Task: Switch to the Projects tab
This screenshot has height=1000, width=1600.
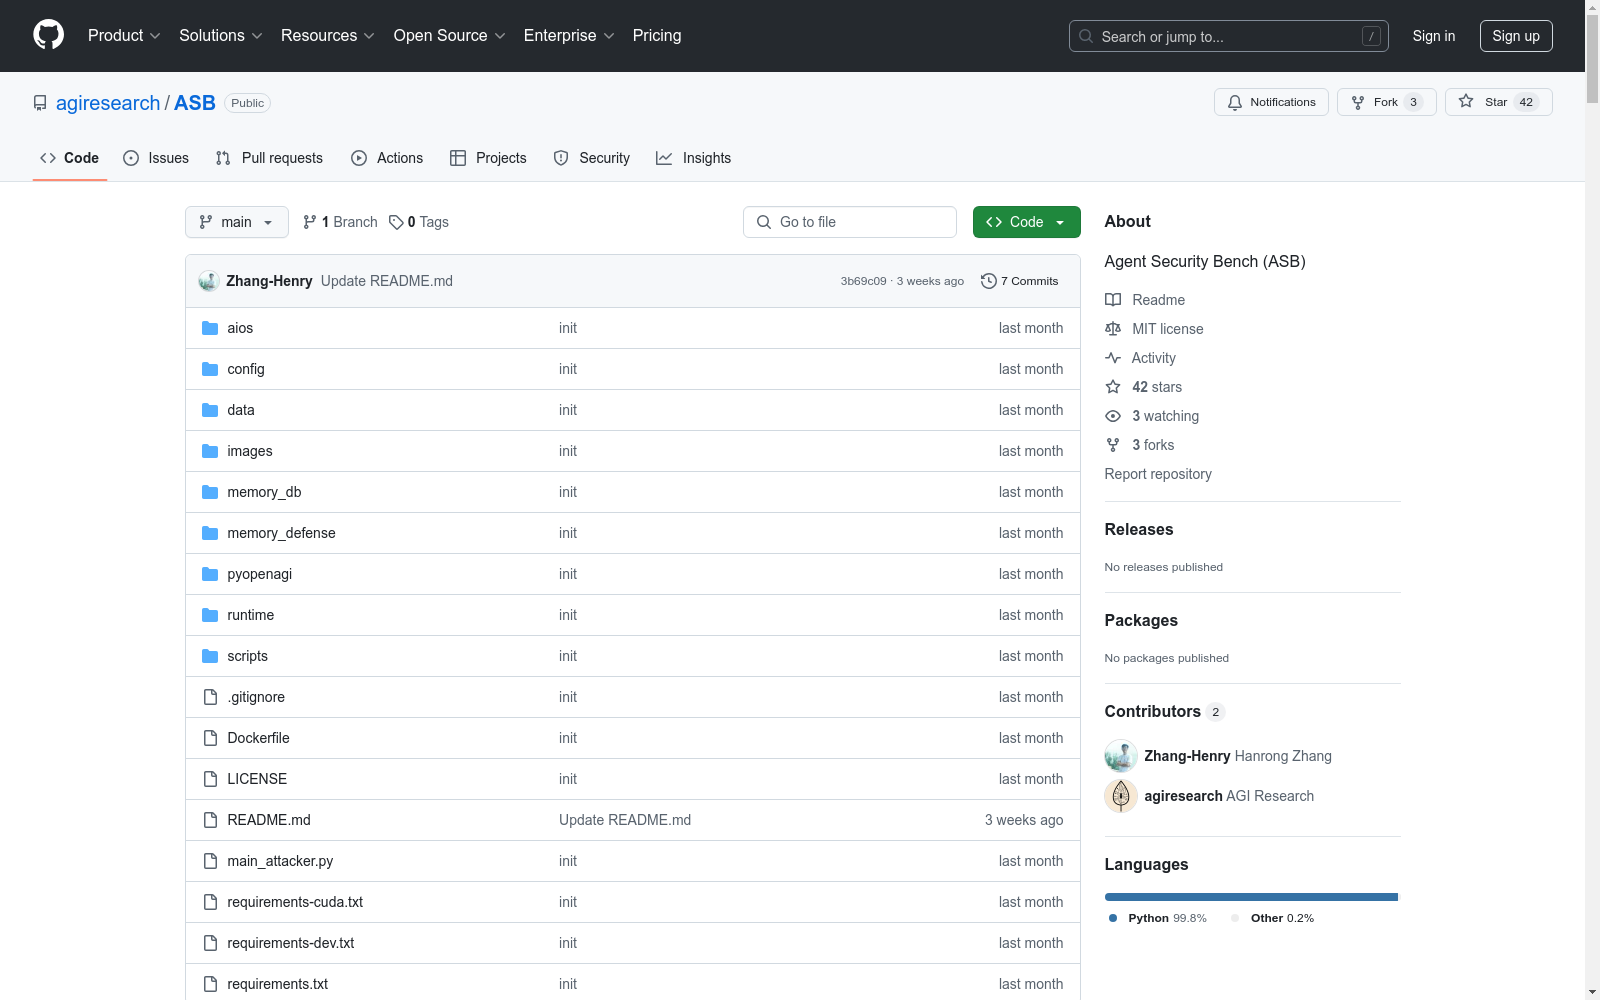Action: click(488, 158)
